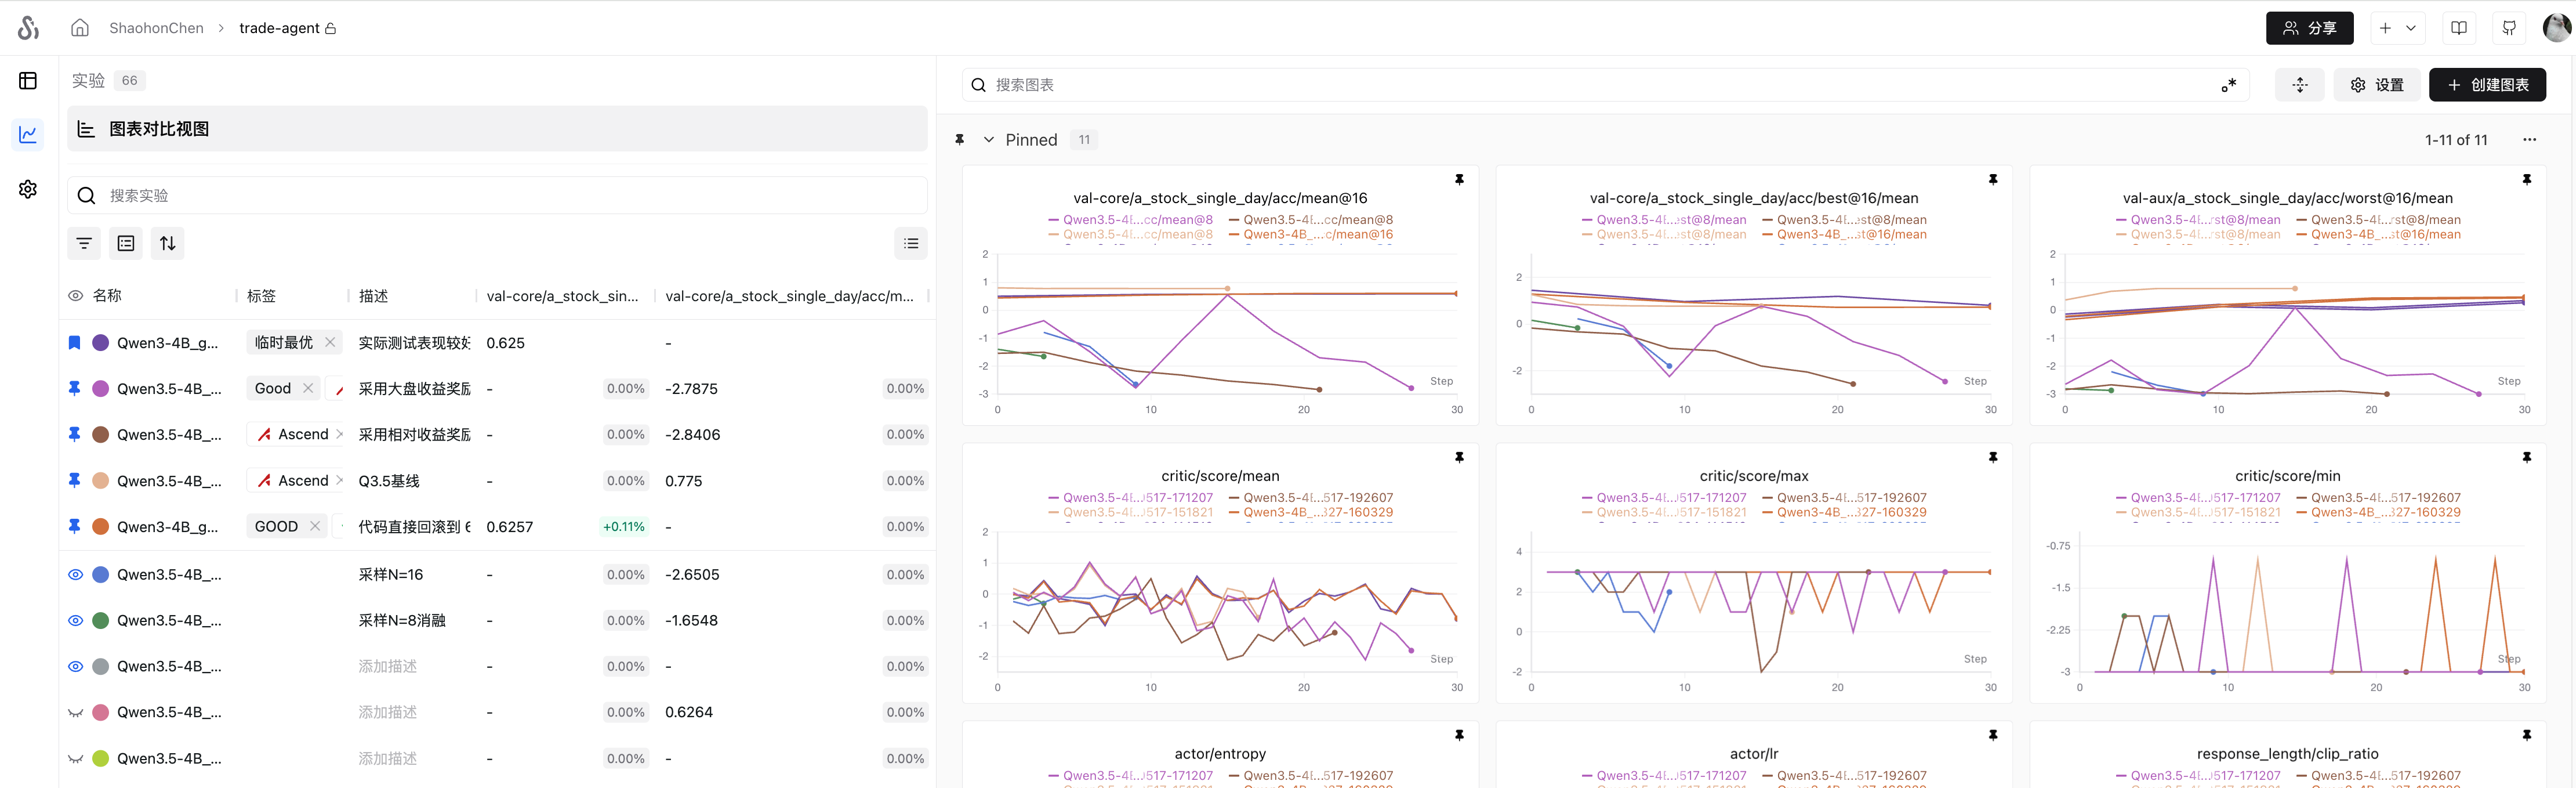Collapse the Pinned charts section
The width and height of the screenshot is (2576, 788).
989,140
